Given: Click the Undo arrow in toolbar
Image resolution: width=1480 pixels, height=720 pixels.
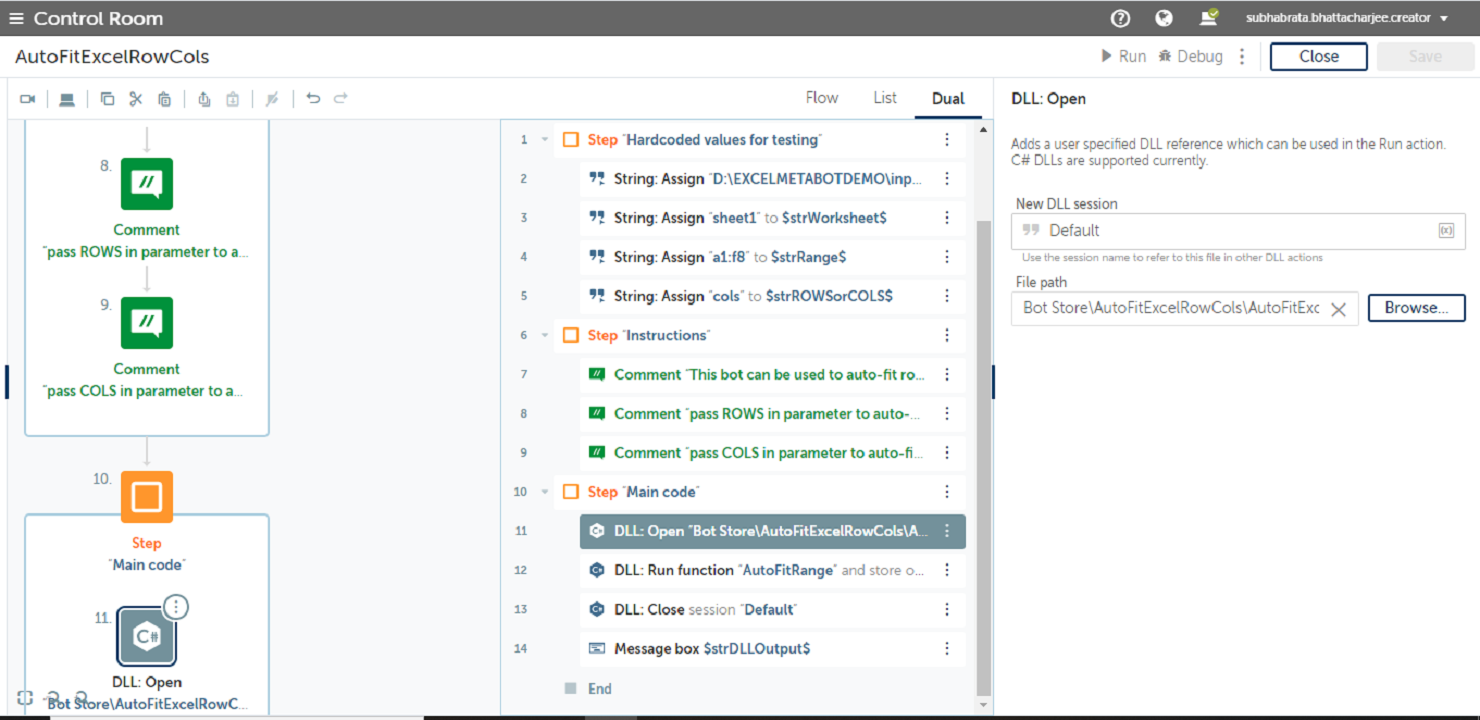Looking at the screenshot, I should tap(313, 98).
